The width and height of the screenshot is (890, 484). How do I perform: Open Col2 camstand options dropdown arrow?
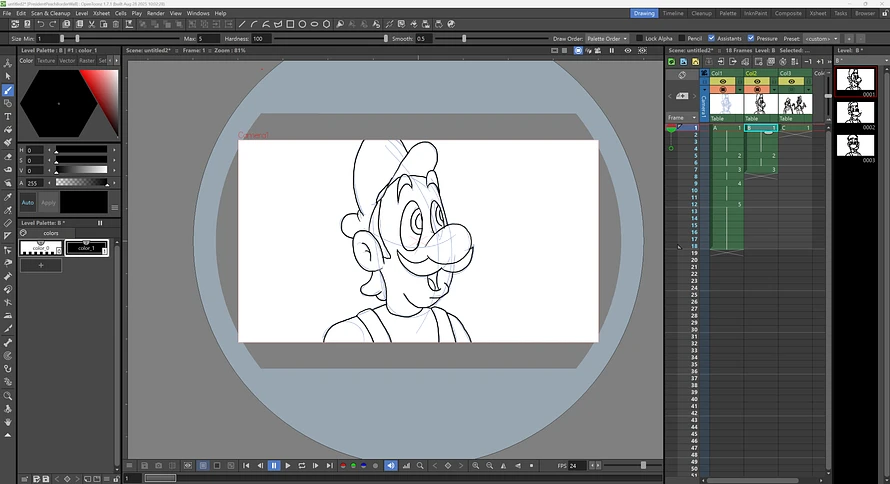click(x=774, y=90)
